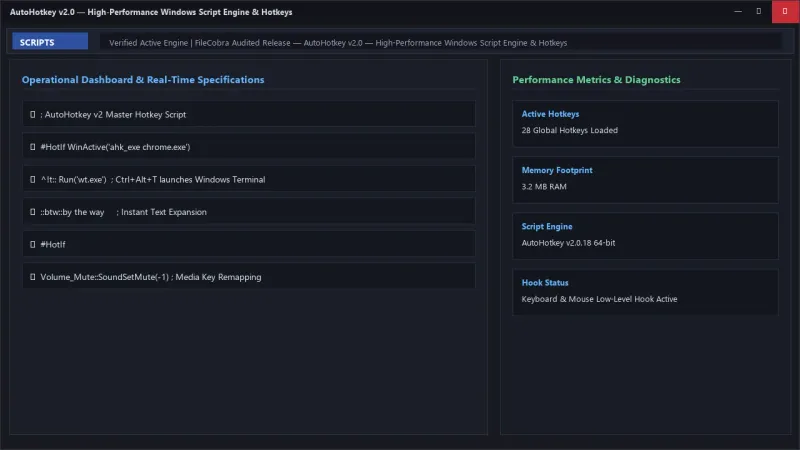Minimize the AutoHotkey window
This screenshot has height=450, width=800.
(738, 11)
